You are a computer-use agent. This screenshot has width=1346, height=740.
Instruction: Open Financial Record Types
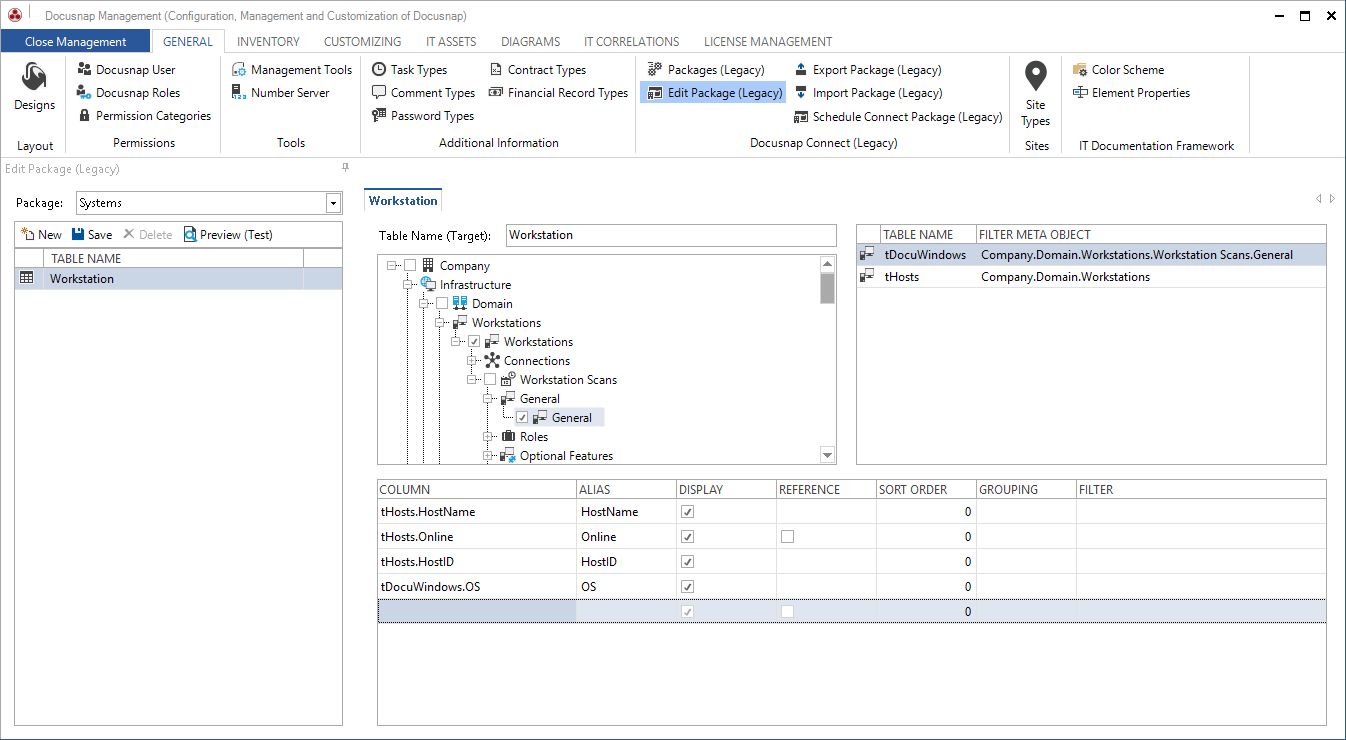coord(558,93)
